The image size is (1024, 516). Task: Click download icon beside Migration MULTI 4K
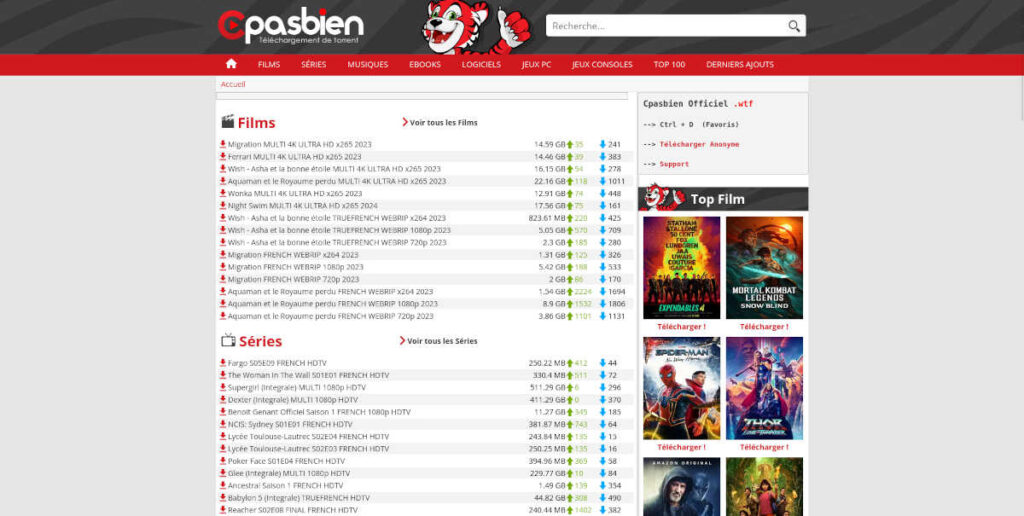click(223, 144)
